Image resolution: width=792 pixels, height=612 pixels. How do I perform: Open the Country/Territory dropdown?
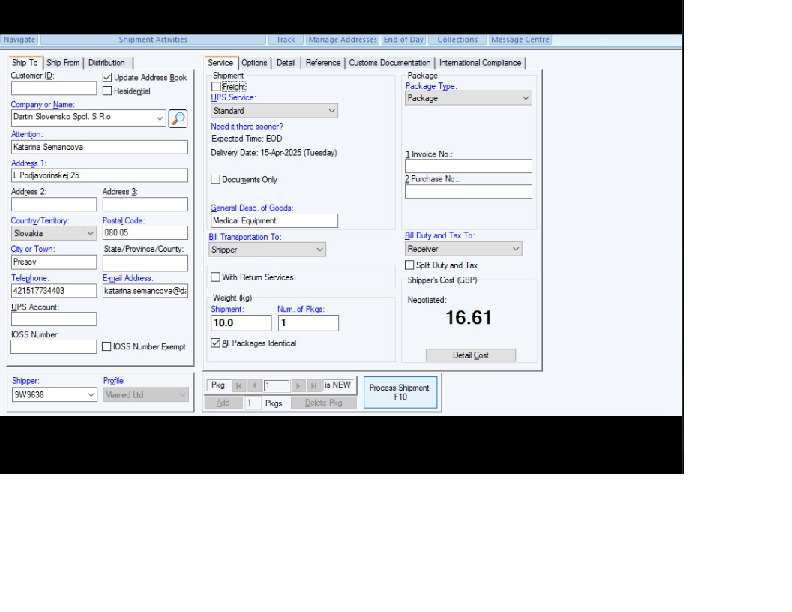point(90,233)
